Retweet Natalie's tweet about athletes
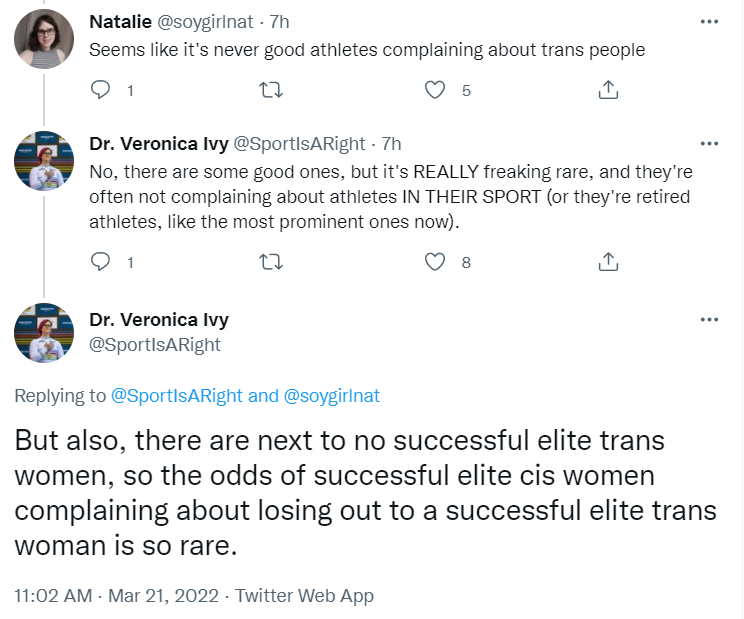The height and width of the screenshot is (619, 744). (271, 90)
